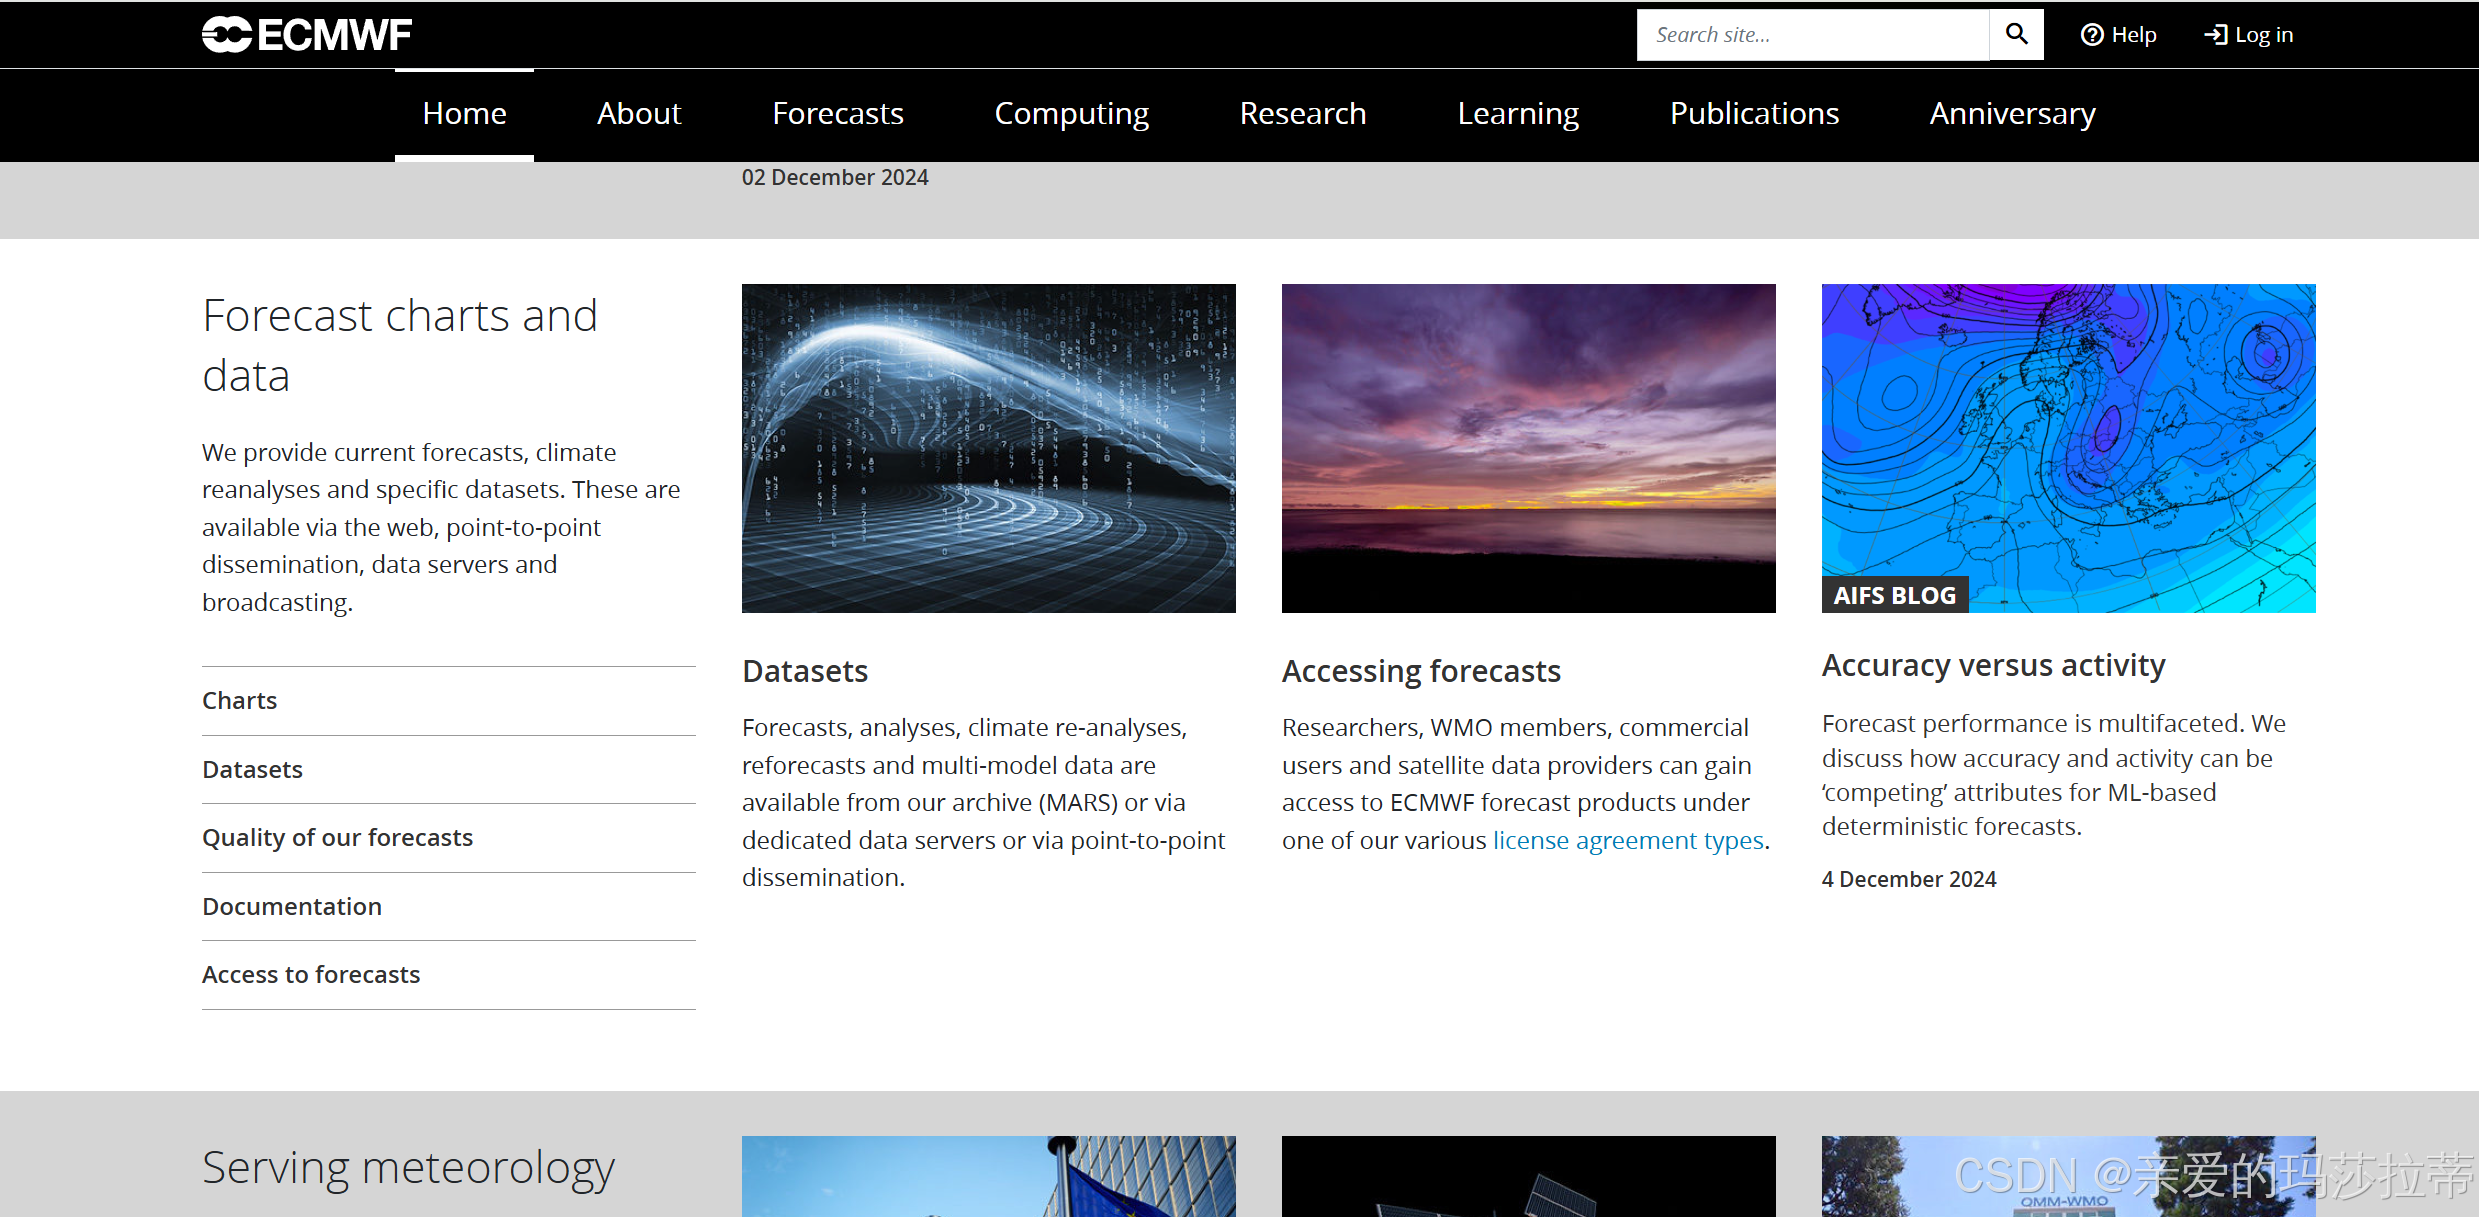Open the About menu item
This screenshot has width=2479, height=1217.
638,114
